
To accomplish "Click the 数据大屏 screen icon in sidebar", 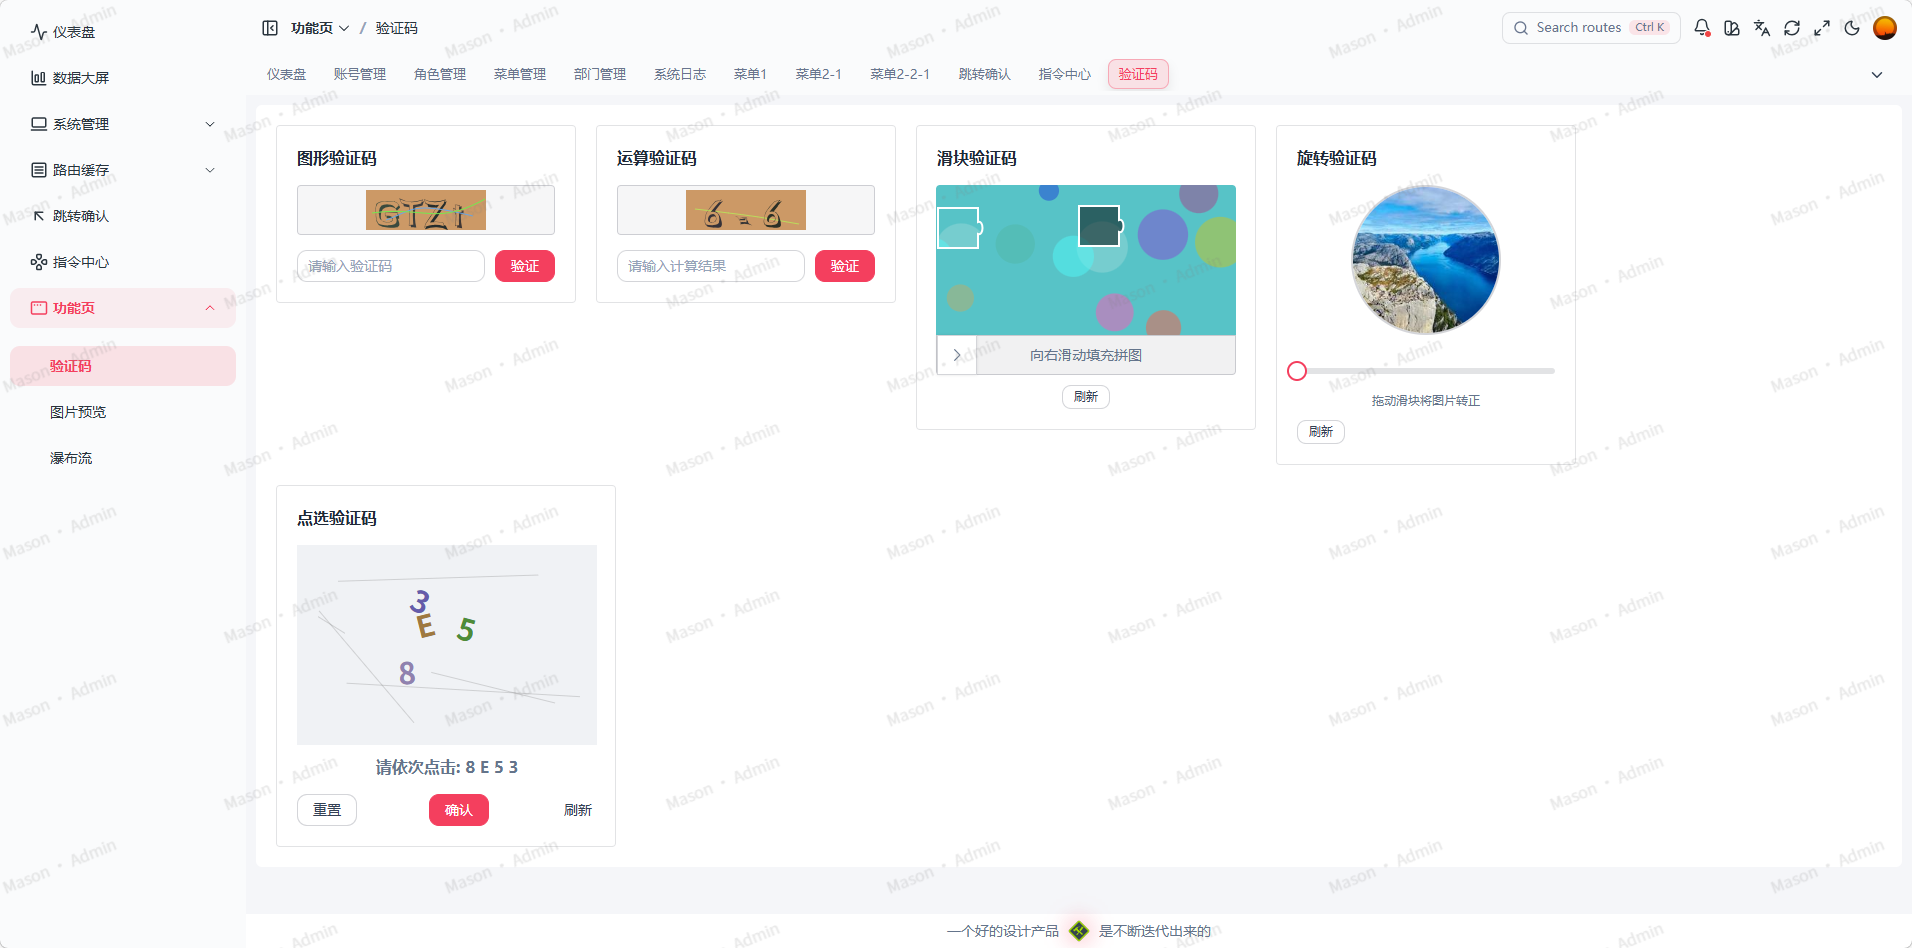I will point(38,77).
